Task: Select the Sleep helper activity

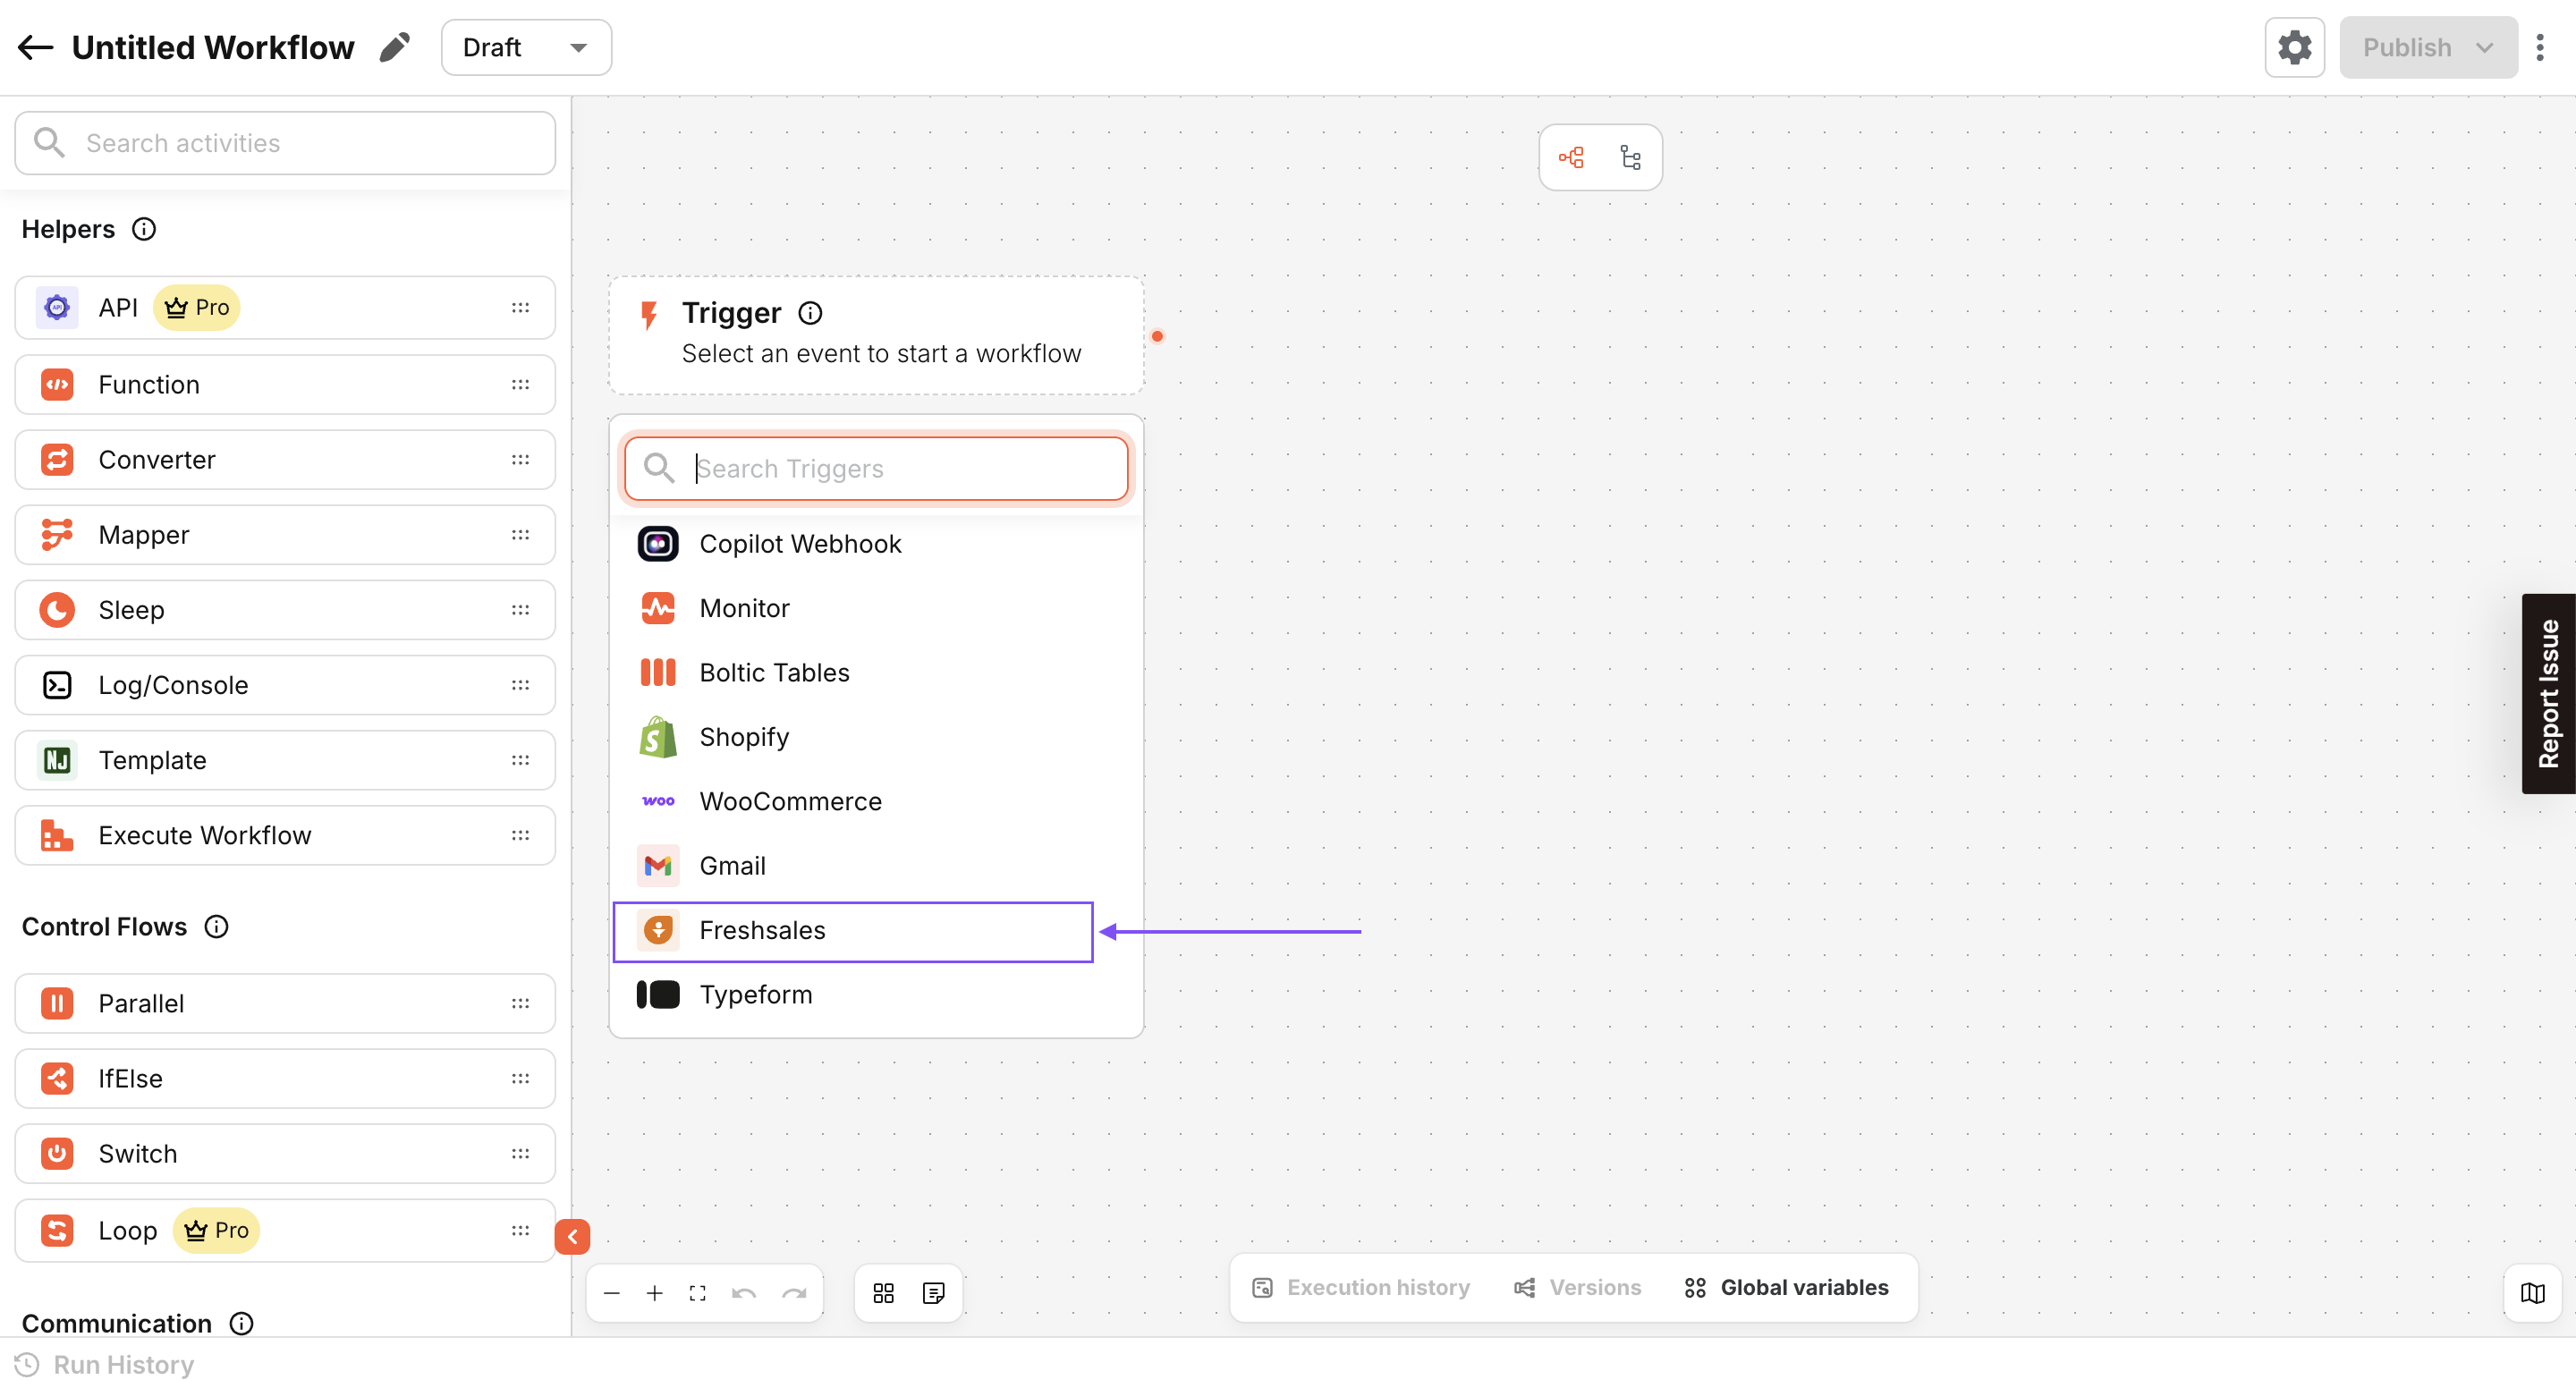Action: pyautogui.click(x=285, y=609)
